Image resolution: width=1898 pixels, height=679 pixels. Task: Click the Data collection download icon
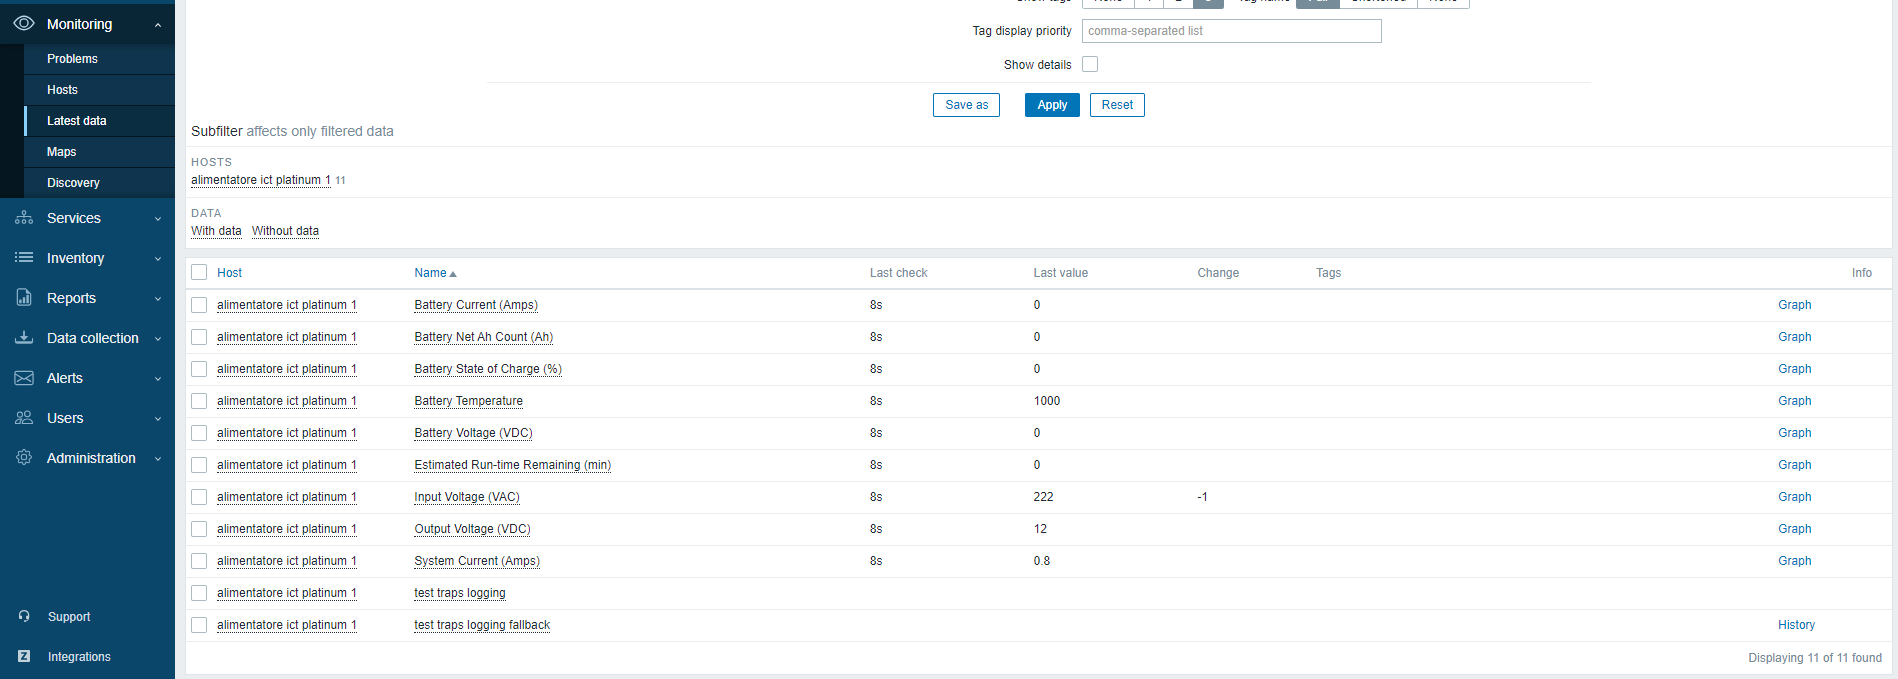(x=24, y=338)
